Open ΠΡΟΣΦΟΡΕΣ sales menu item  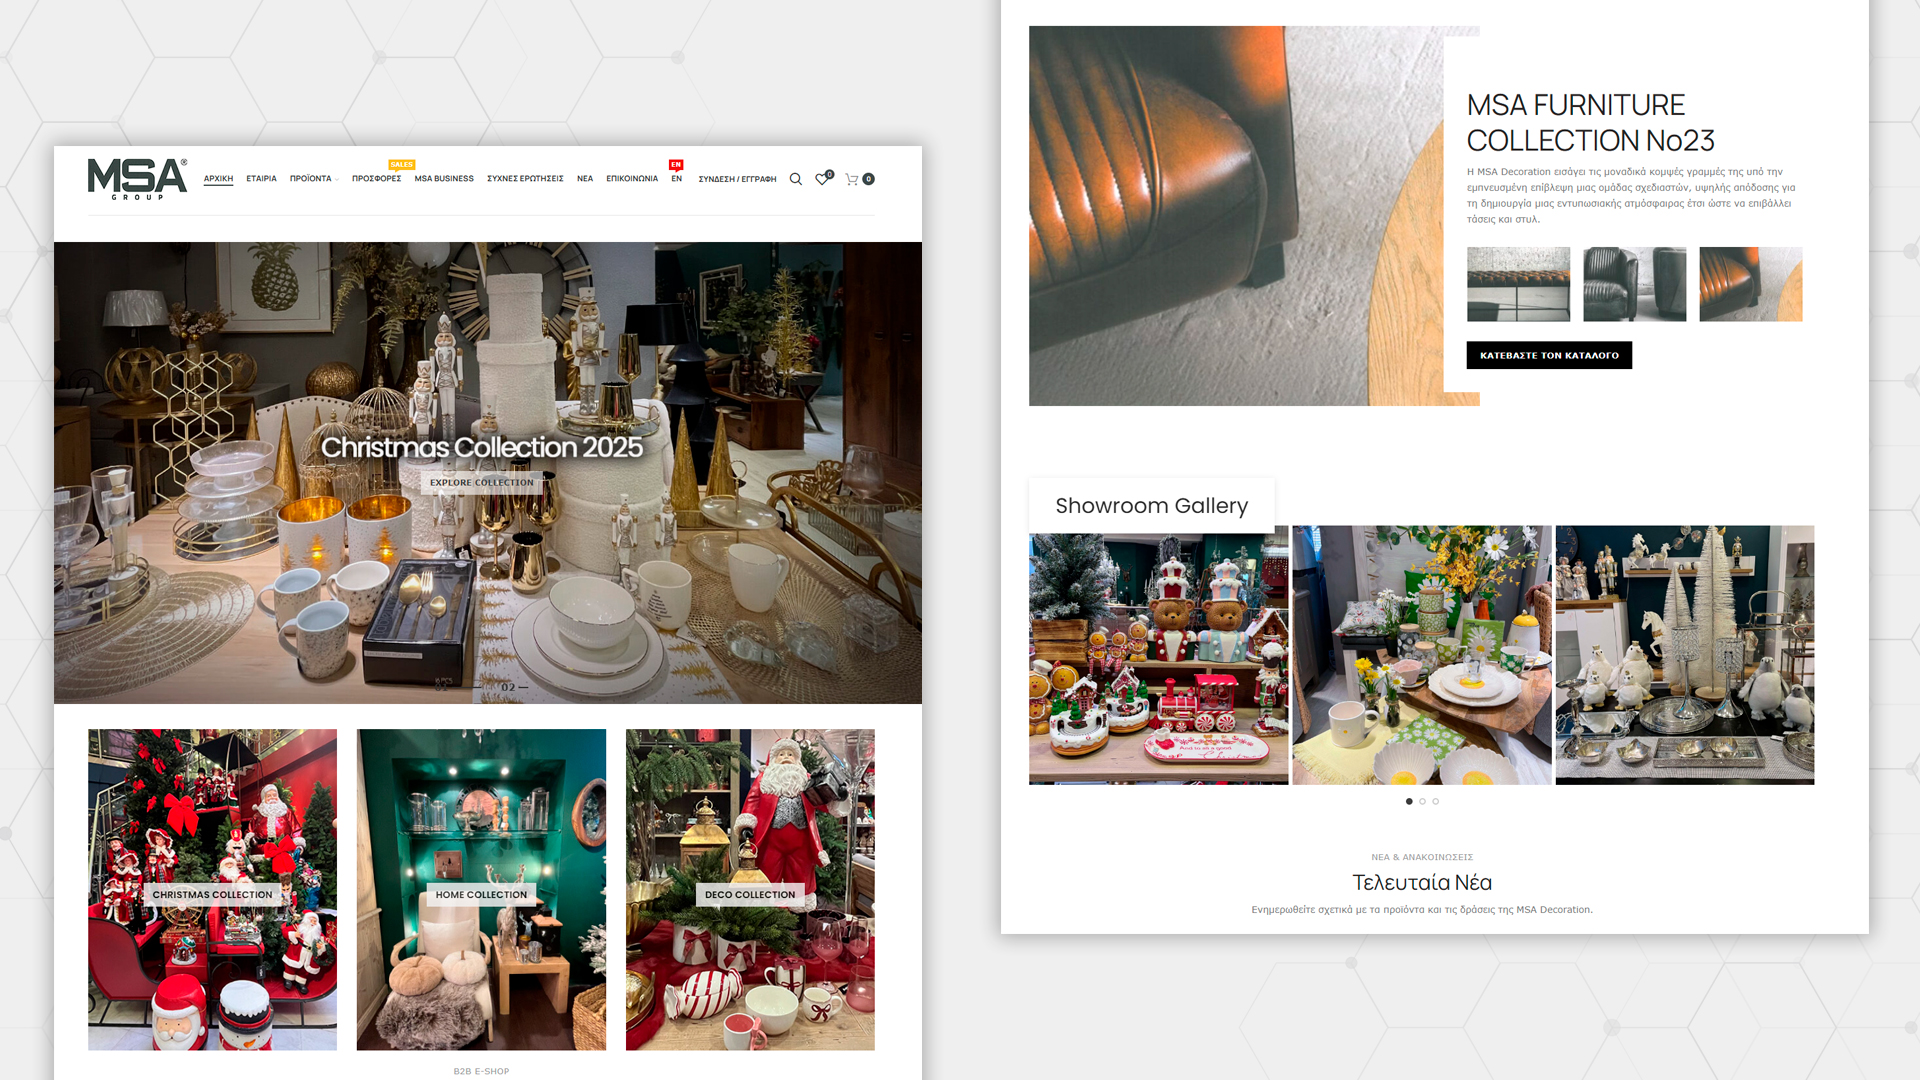(376, 179)
